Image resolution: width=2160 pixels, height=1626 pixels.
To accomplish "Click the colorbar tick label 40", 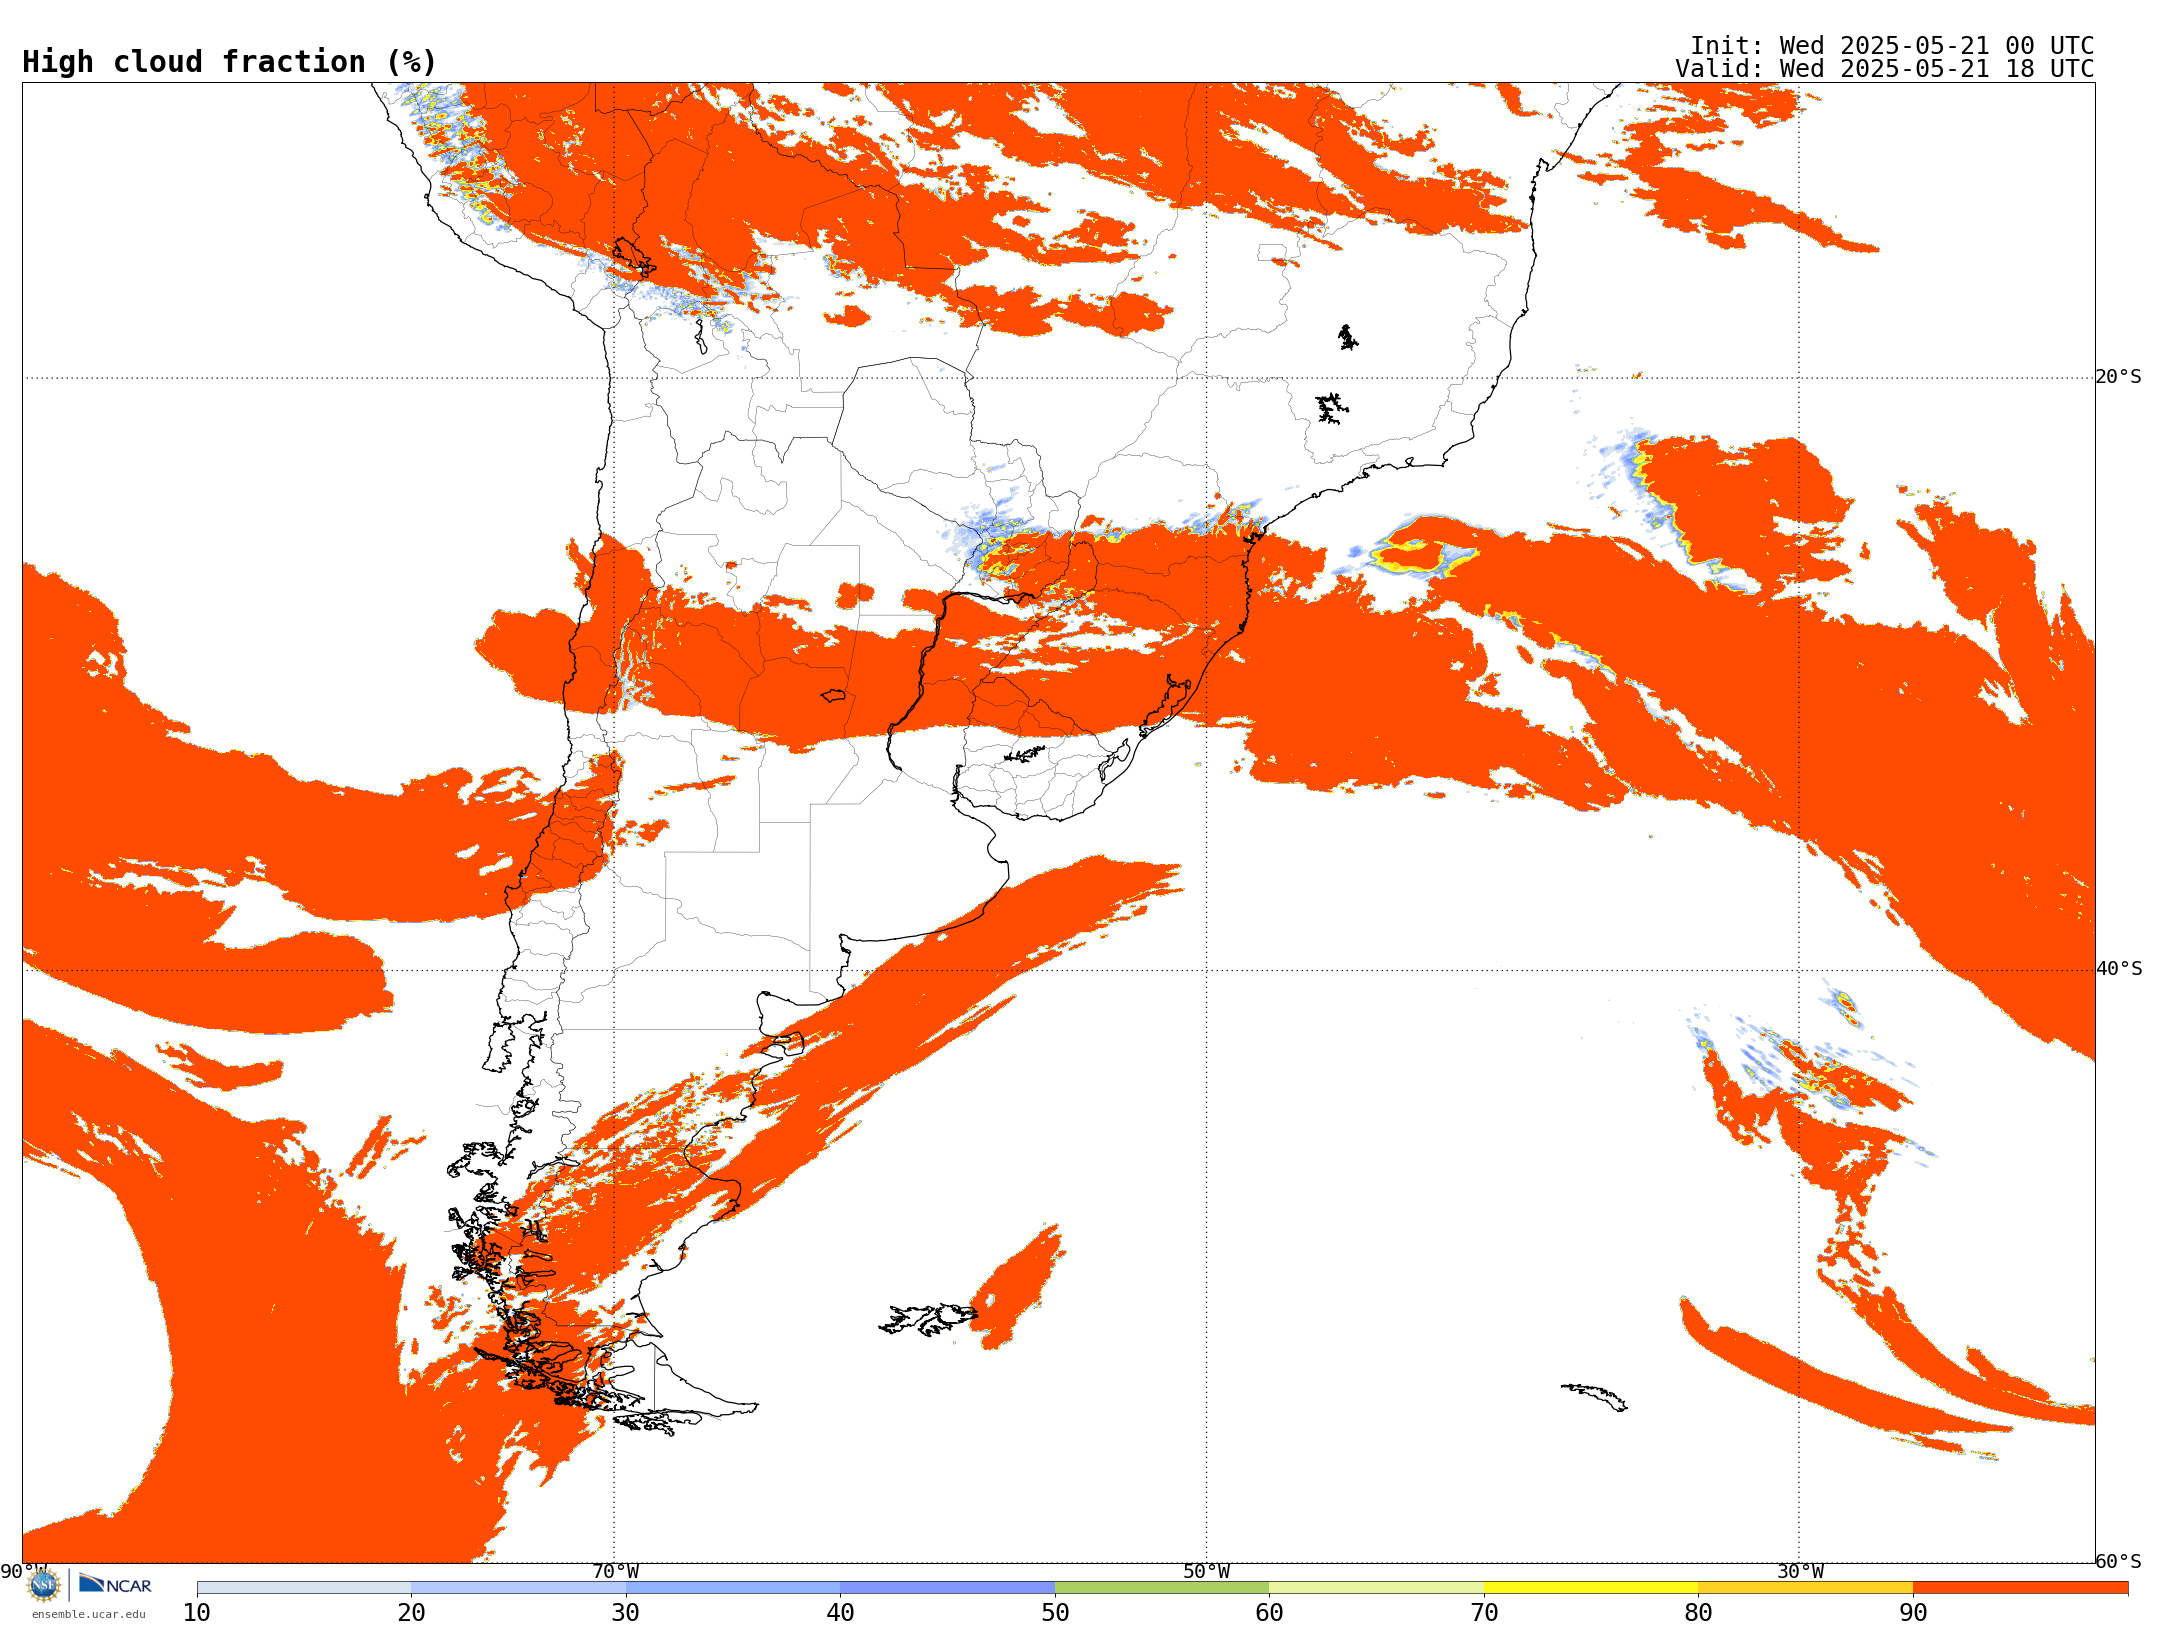I will pyautogui.click(x=840, y=1612).
